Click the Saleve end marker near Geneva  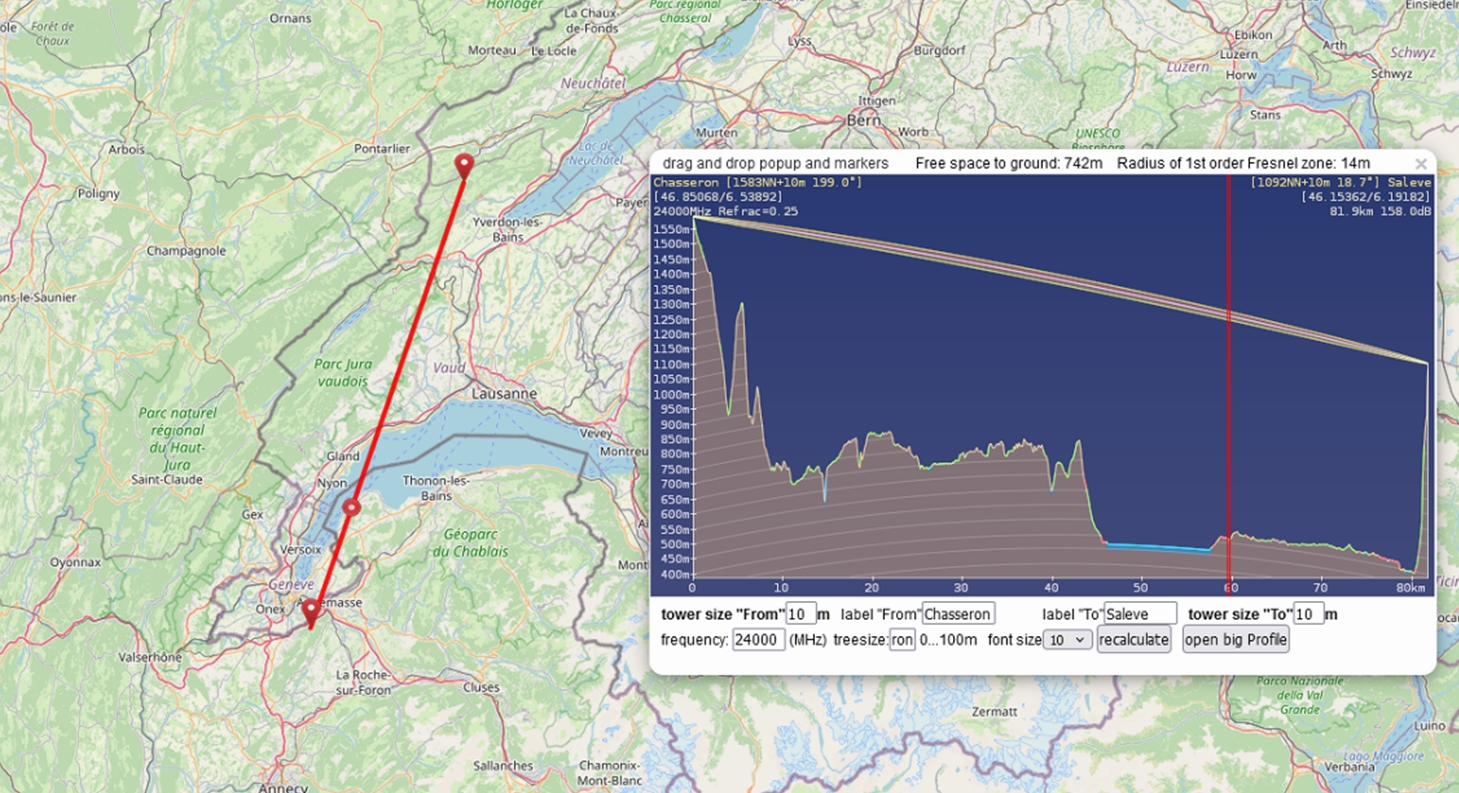(311, 610)
